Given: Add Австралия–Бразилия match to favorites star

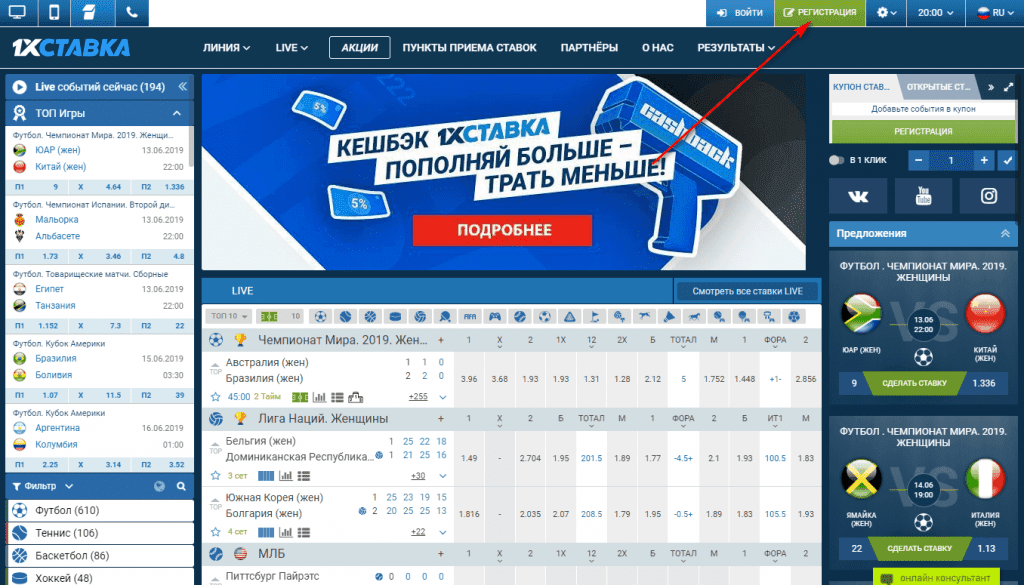Looking at the screenshot, I should 216,396.
